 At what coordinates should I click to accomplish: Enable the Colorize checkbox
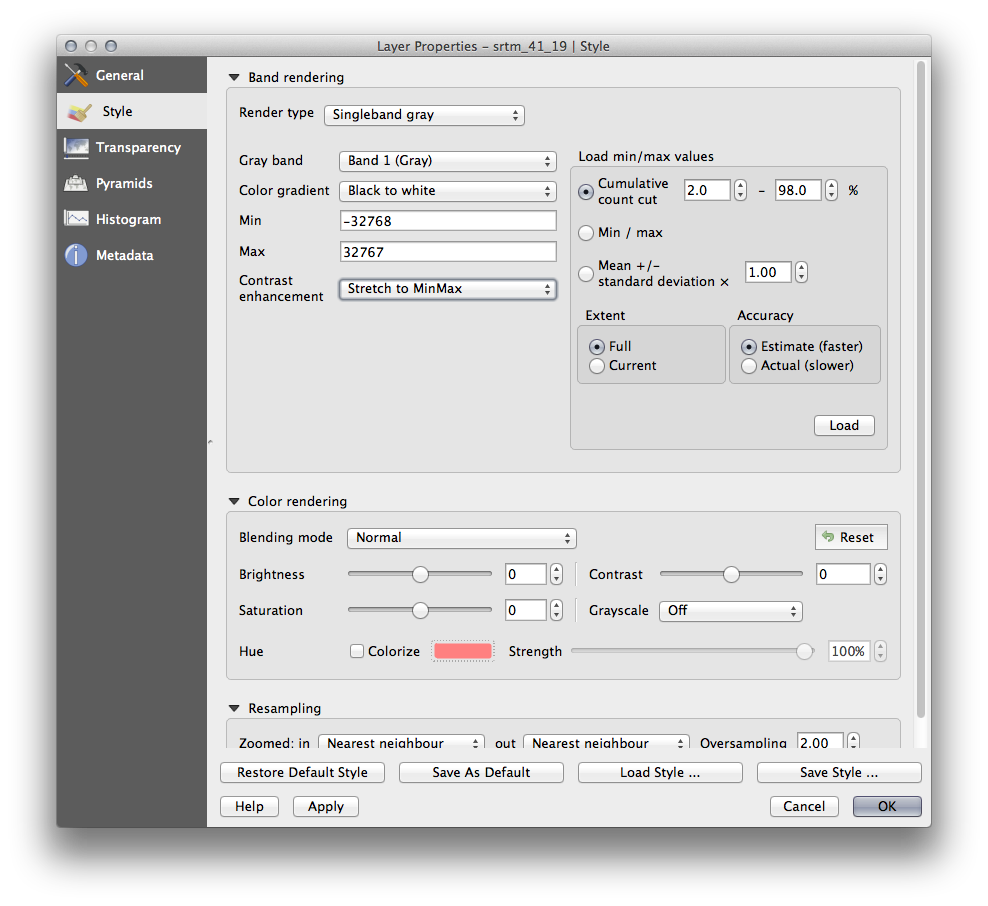[x=357, y=651]
